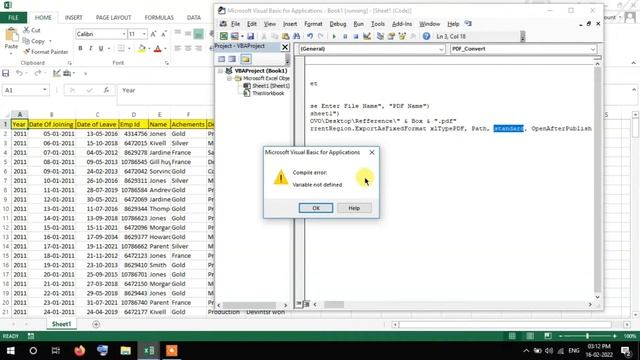The height and width of the screenshot is (360, 640).
Task: Open the Window menu in VBA editor
Action: (429, 24)
